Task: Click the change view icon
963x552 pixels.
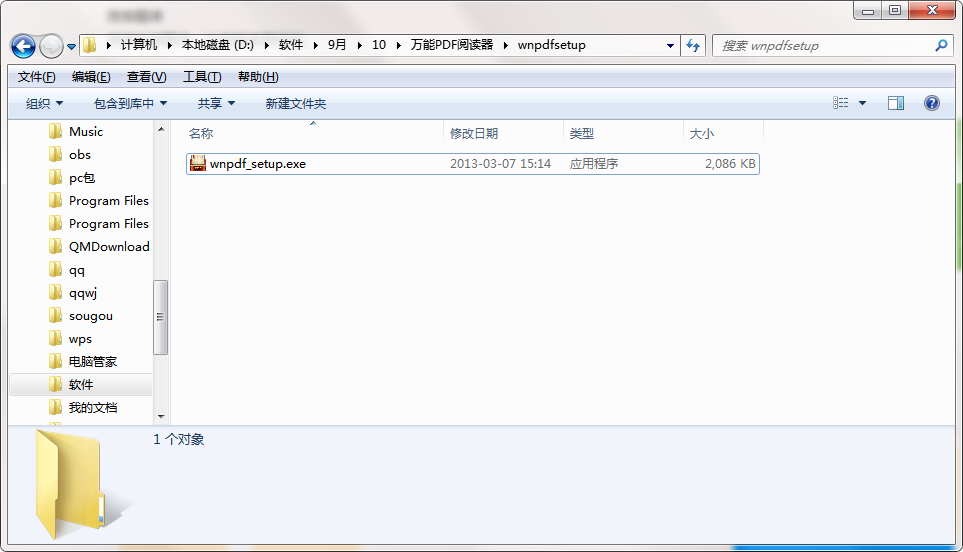Action: click(x=841, y=103)
